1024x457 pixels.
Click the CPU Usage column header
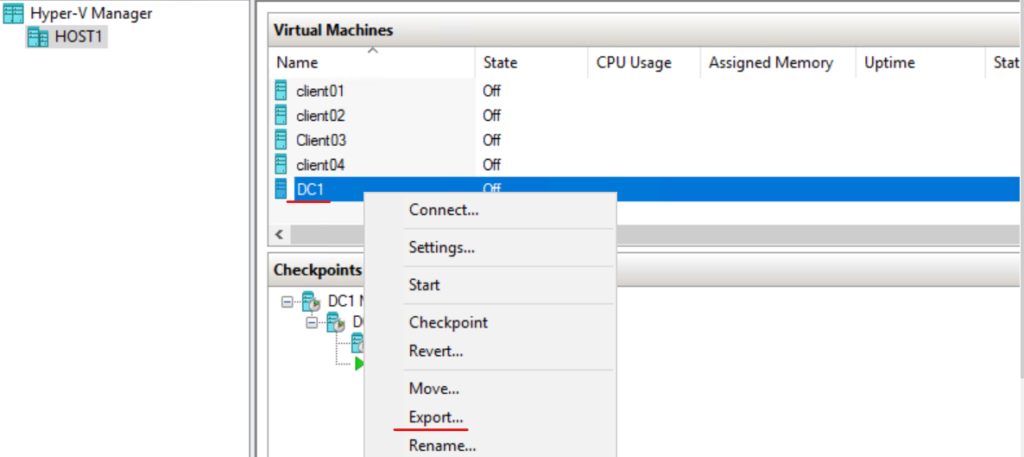tap(634, 63)
